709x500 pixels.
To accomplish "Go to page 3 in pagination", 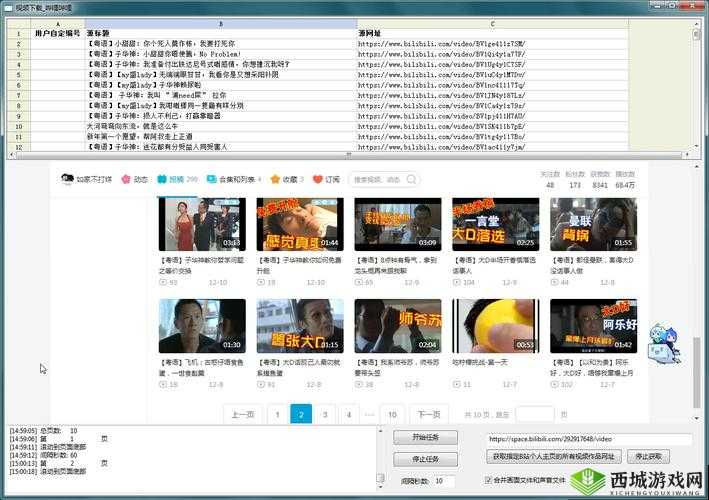I will pyautogui.click(x=324, y=414).
